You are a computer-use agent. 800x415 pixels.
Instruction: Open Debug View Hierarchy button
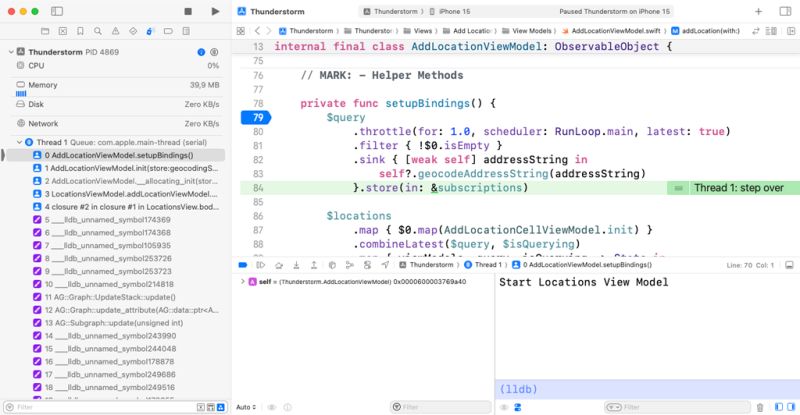tap(332, 265)
